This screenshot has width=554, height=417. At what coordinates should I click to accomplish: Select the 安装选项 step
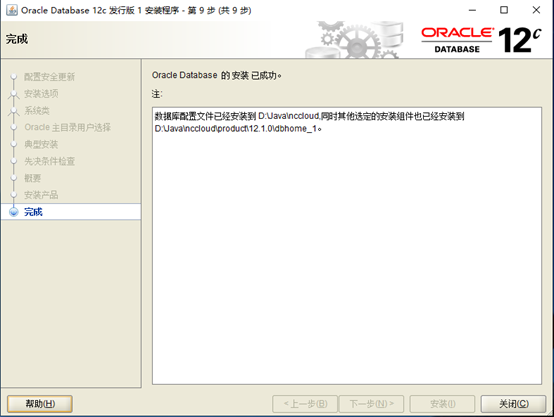pyautogui.click(x=41, y=94)
